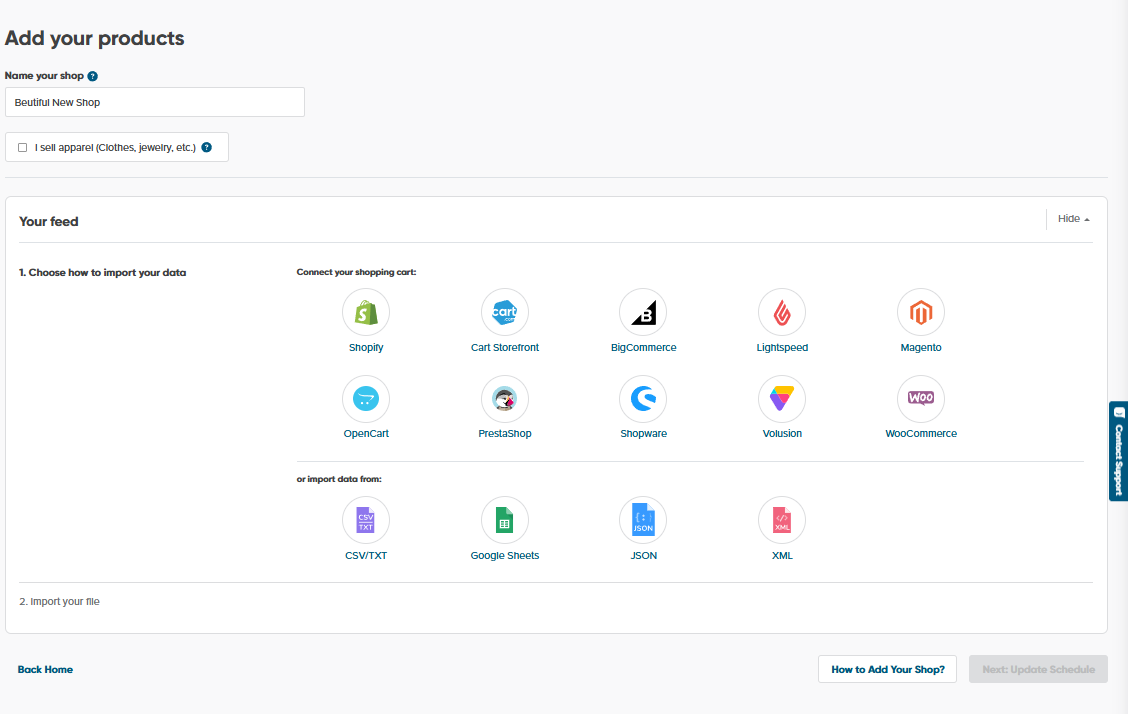
Task: Connect the BigCommerce cart icon
Action: (x=643, y=311)
